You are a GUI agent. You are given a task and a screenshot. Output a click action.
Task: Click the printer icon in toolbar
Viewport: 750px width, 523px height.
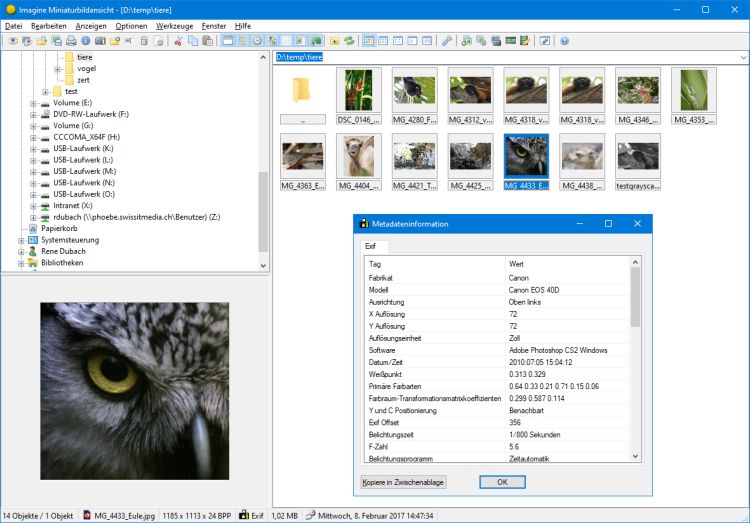click(x=71, y=41)
